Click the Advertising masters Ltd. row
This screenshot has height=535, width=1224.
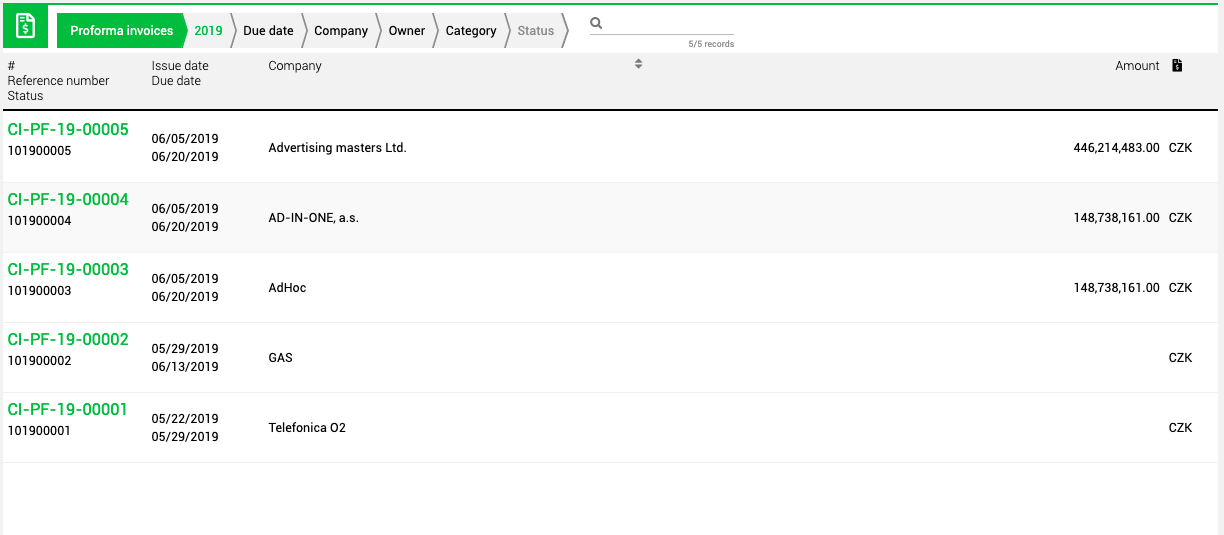click(612, 148)
